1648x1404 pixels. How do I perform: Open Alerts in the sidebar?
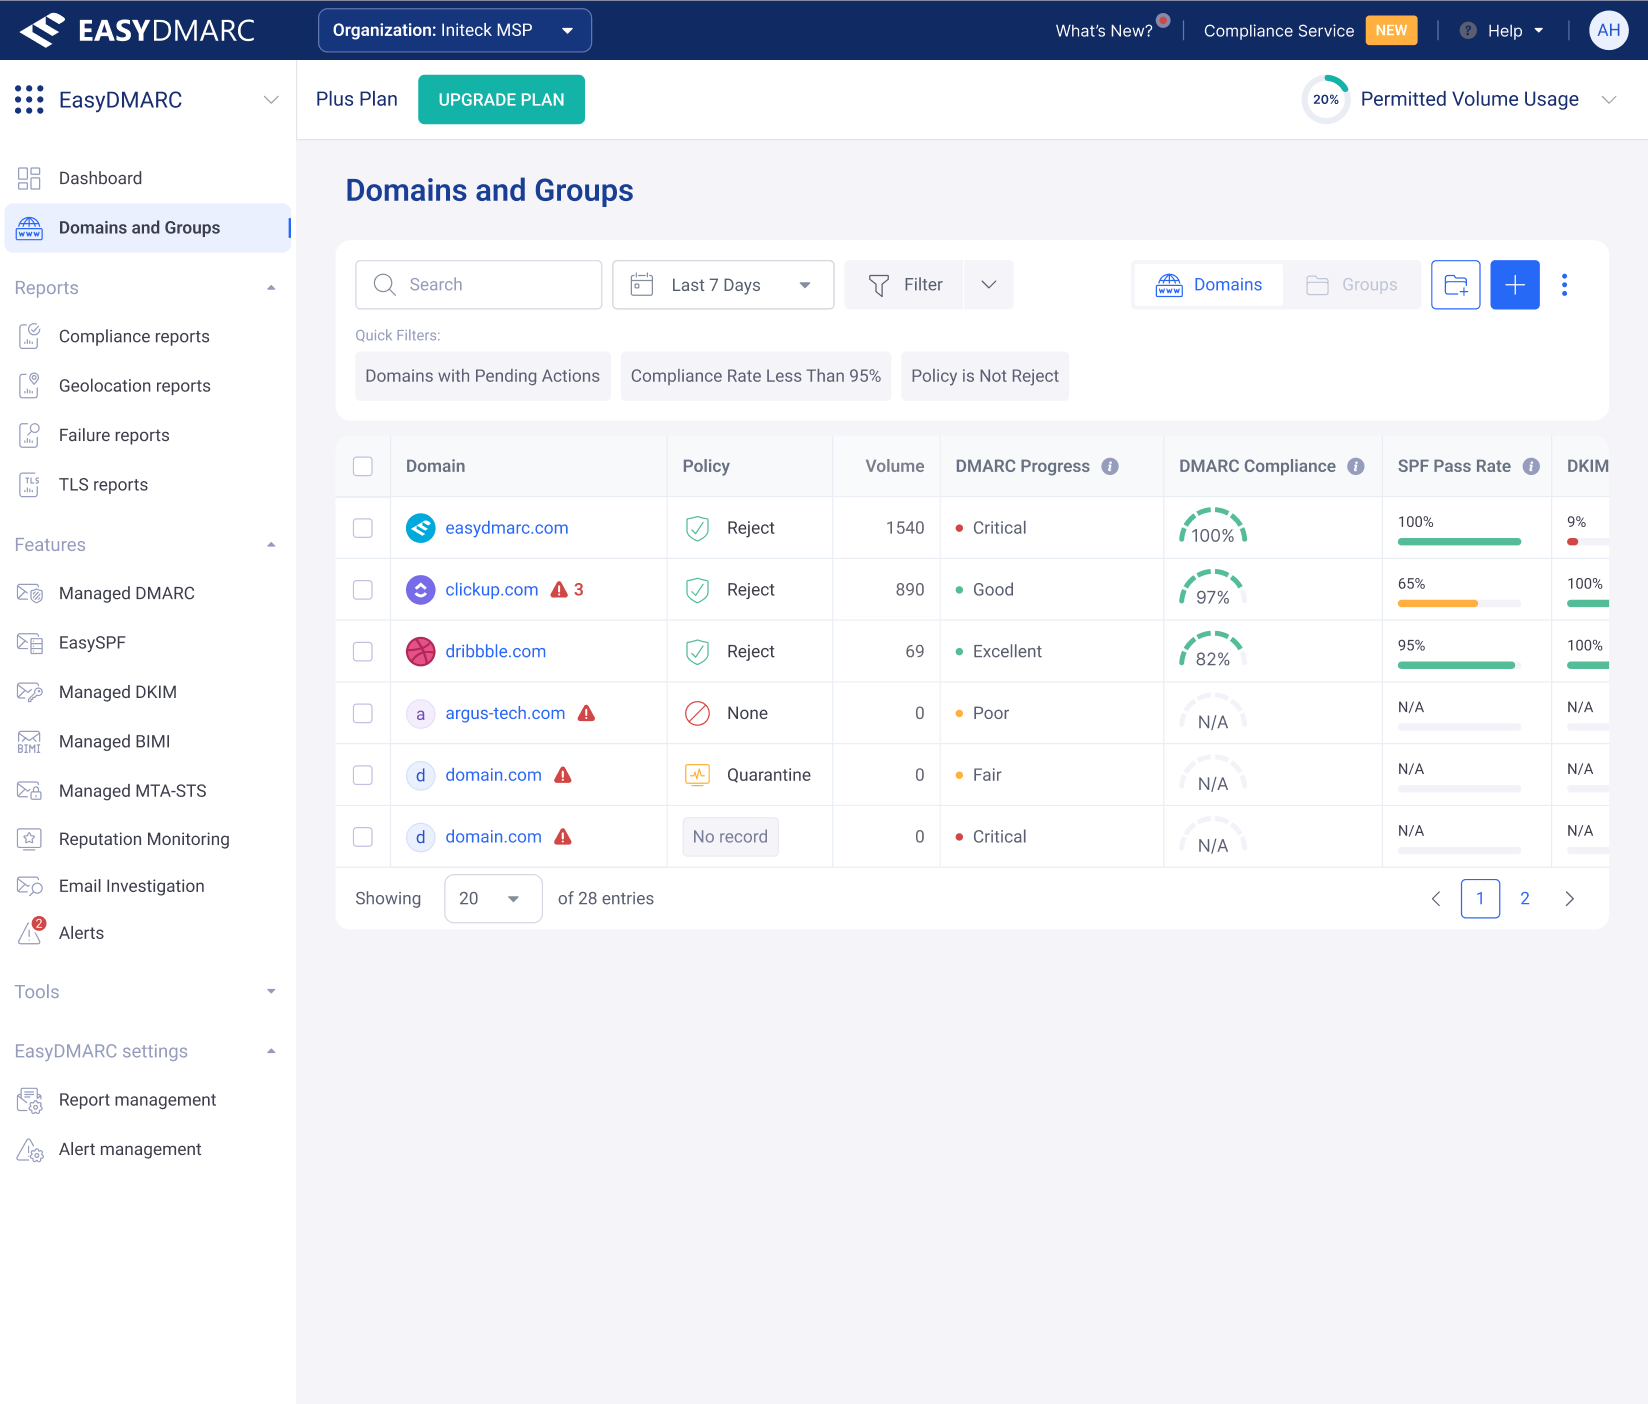(x=81, y=933)
